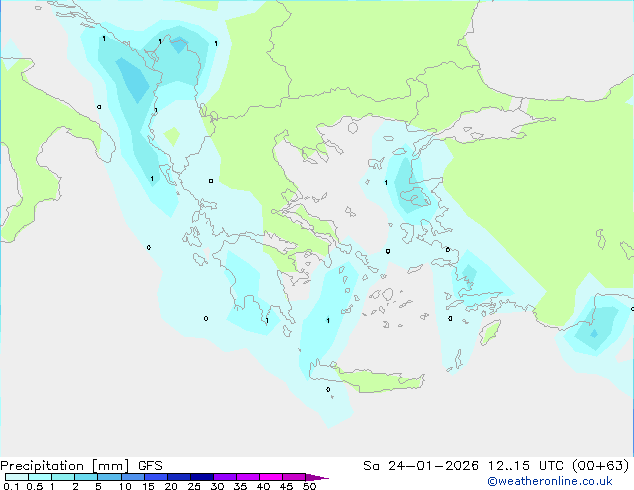Click the '25' legend label
Image resolution: width=634 pixels, height=490 pixels.
194,486
